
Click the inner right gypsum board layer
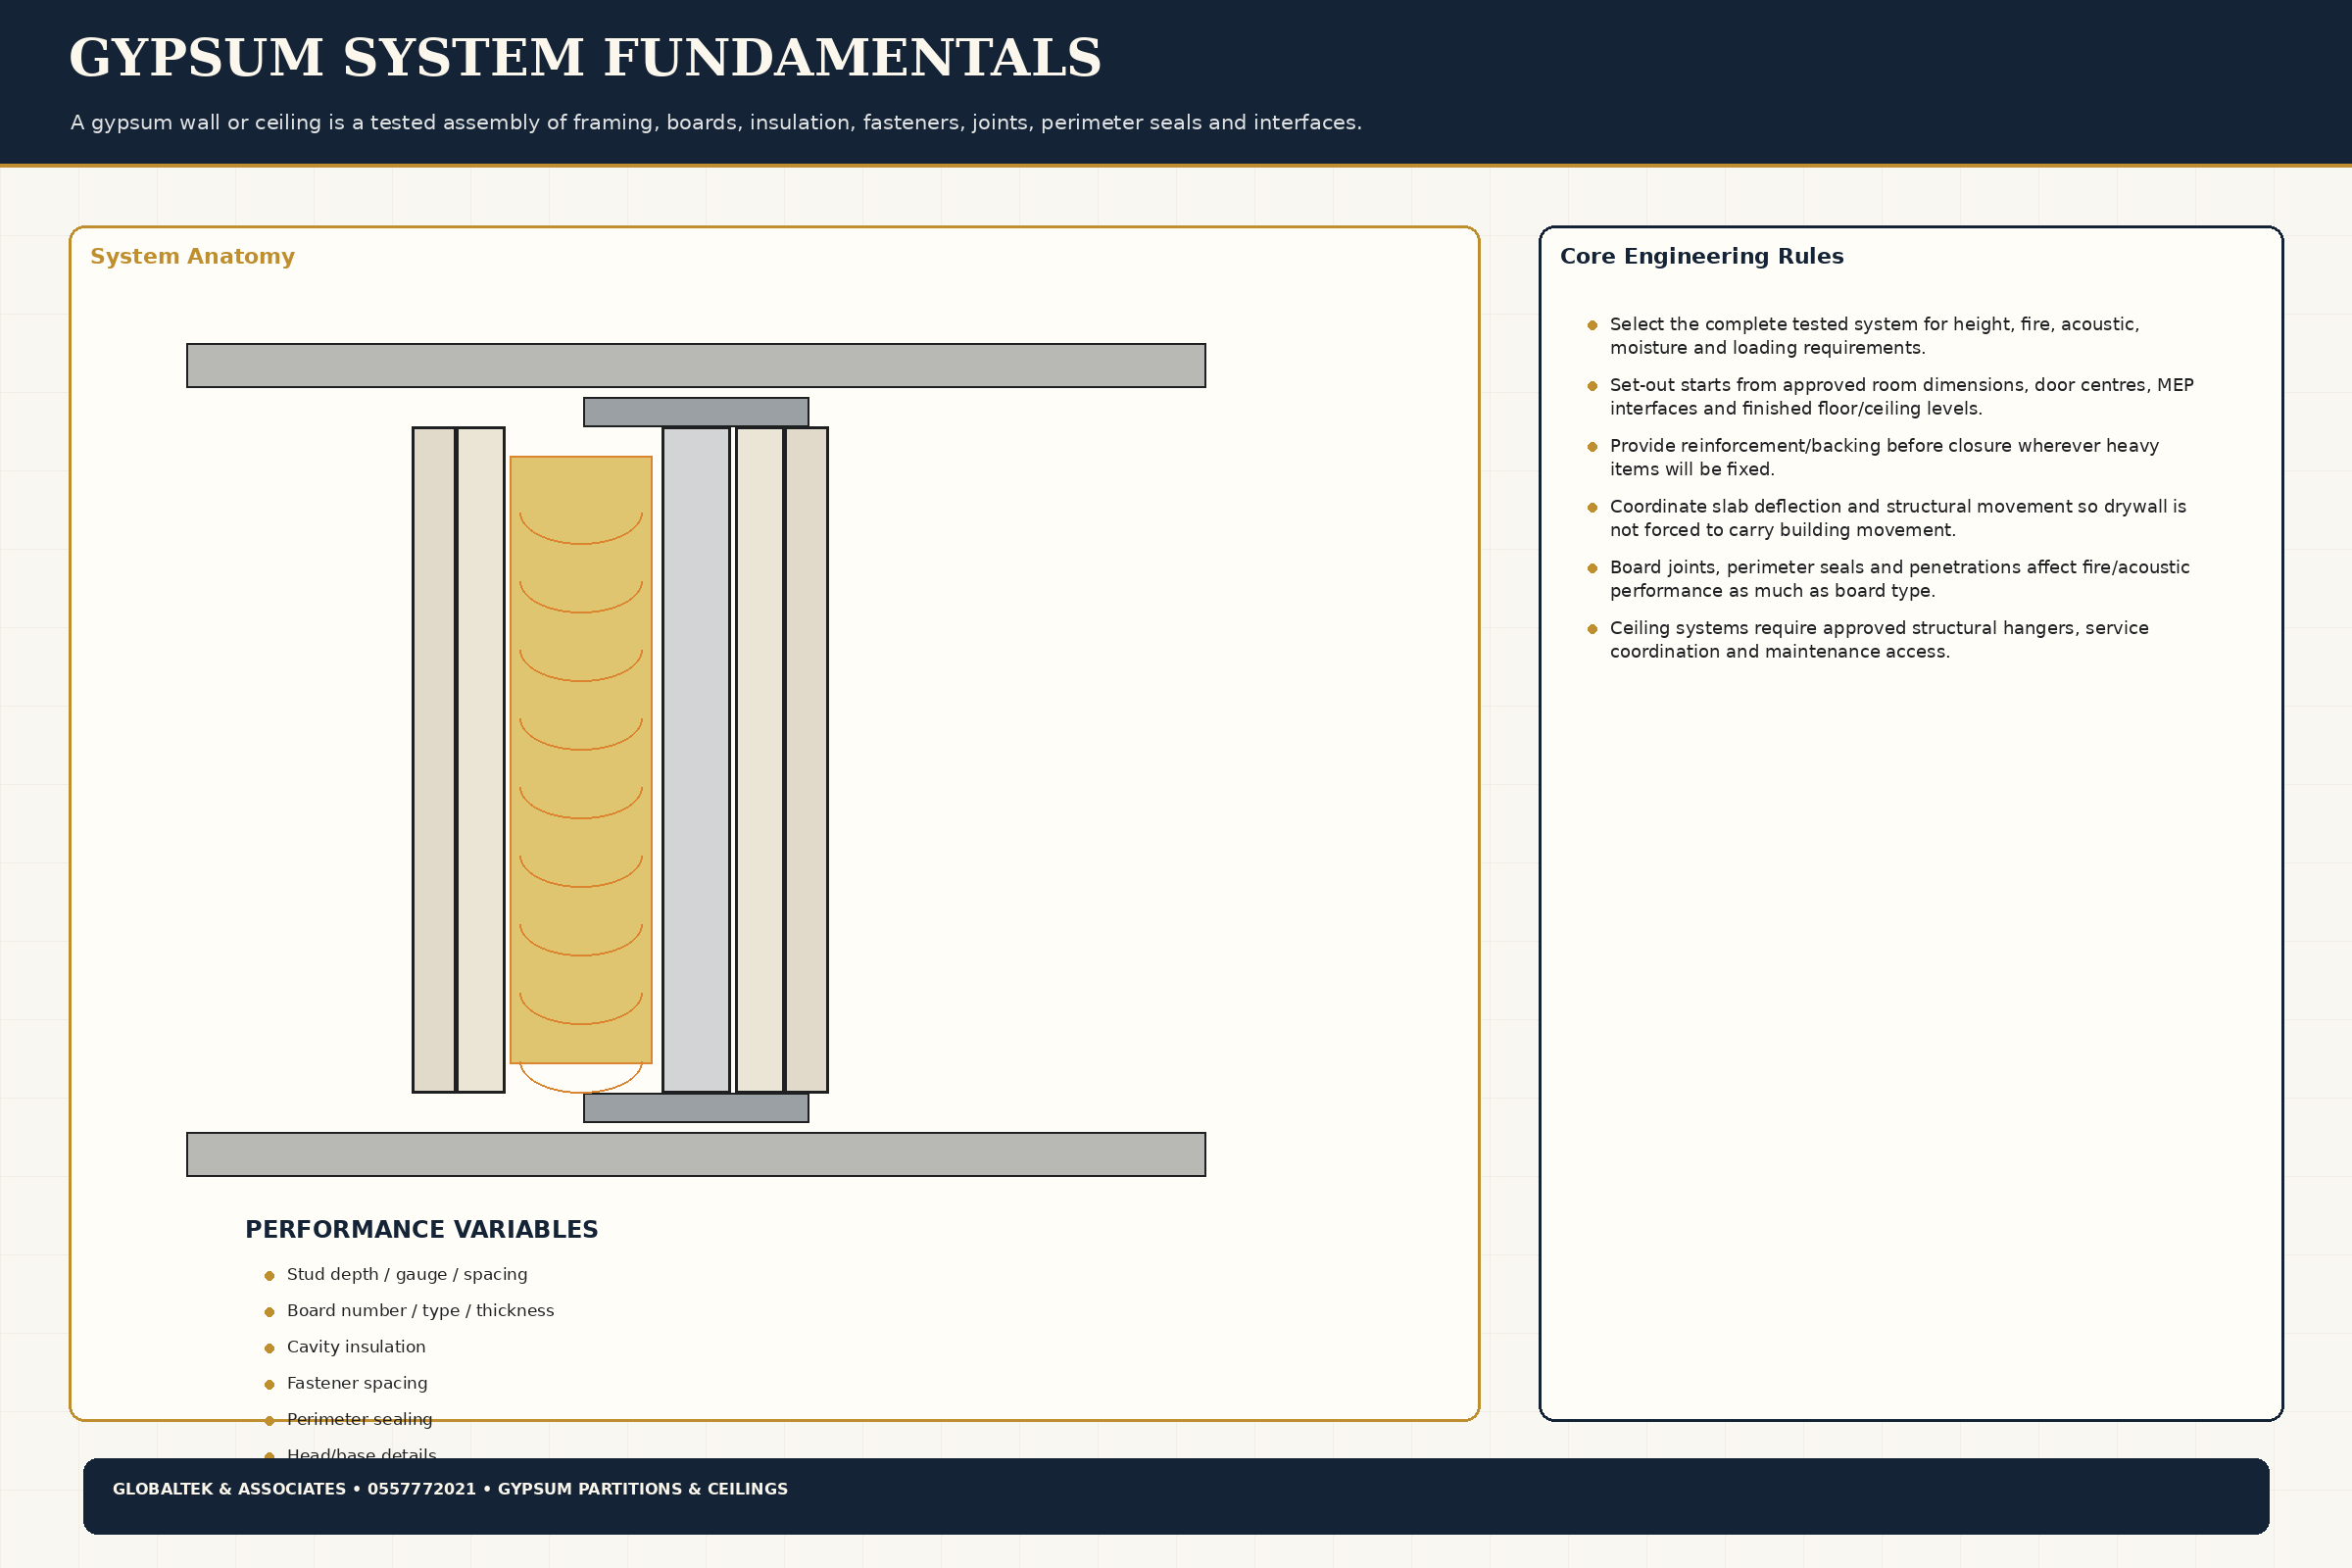pyautogui.click(x=760, y=760)
